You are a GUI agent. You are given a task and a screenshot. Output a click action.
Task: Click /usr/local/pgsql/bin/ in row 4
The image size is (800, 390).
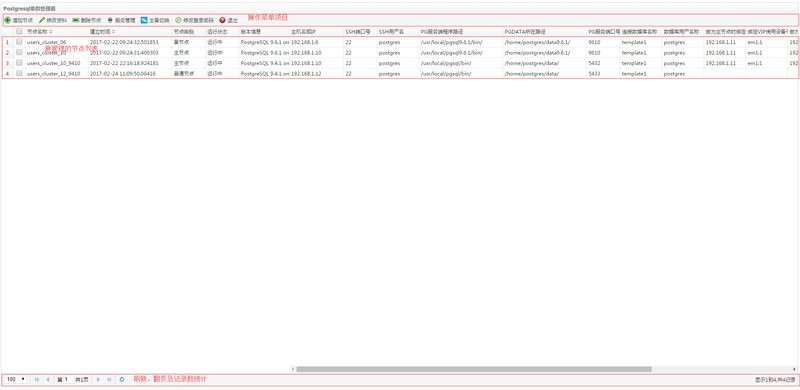[446, 74]
